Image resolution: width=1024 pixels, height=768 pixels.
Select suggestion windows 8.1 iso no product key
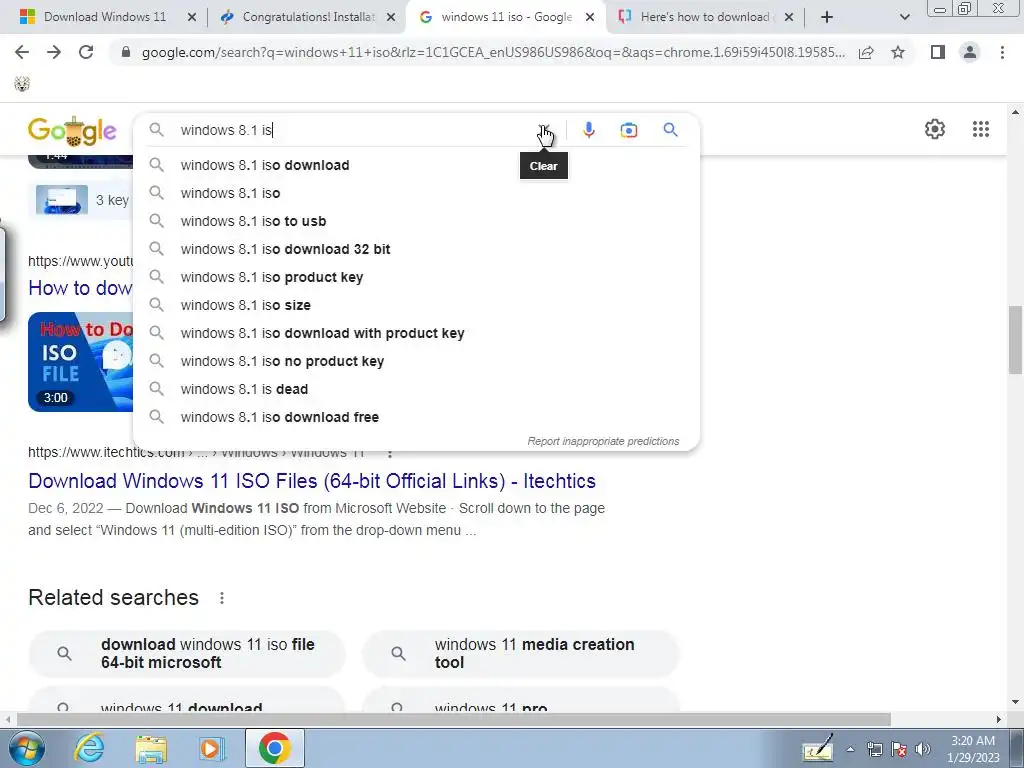[x=416, y=362]
